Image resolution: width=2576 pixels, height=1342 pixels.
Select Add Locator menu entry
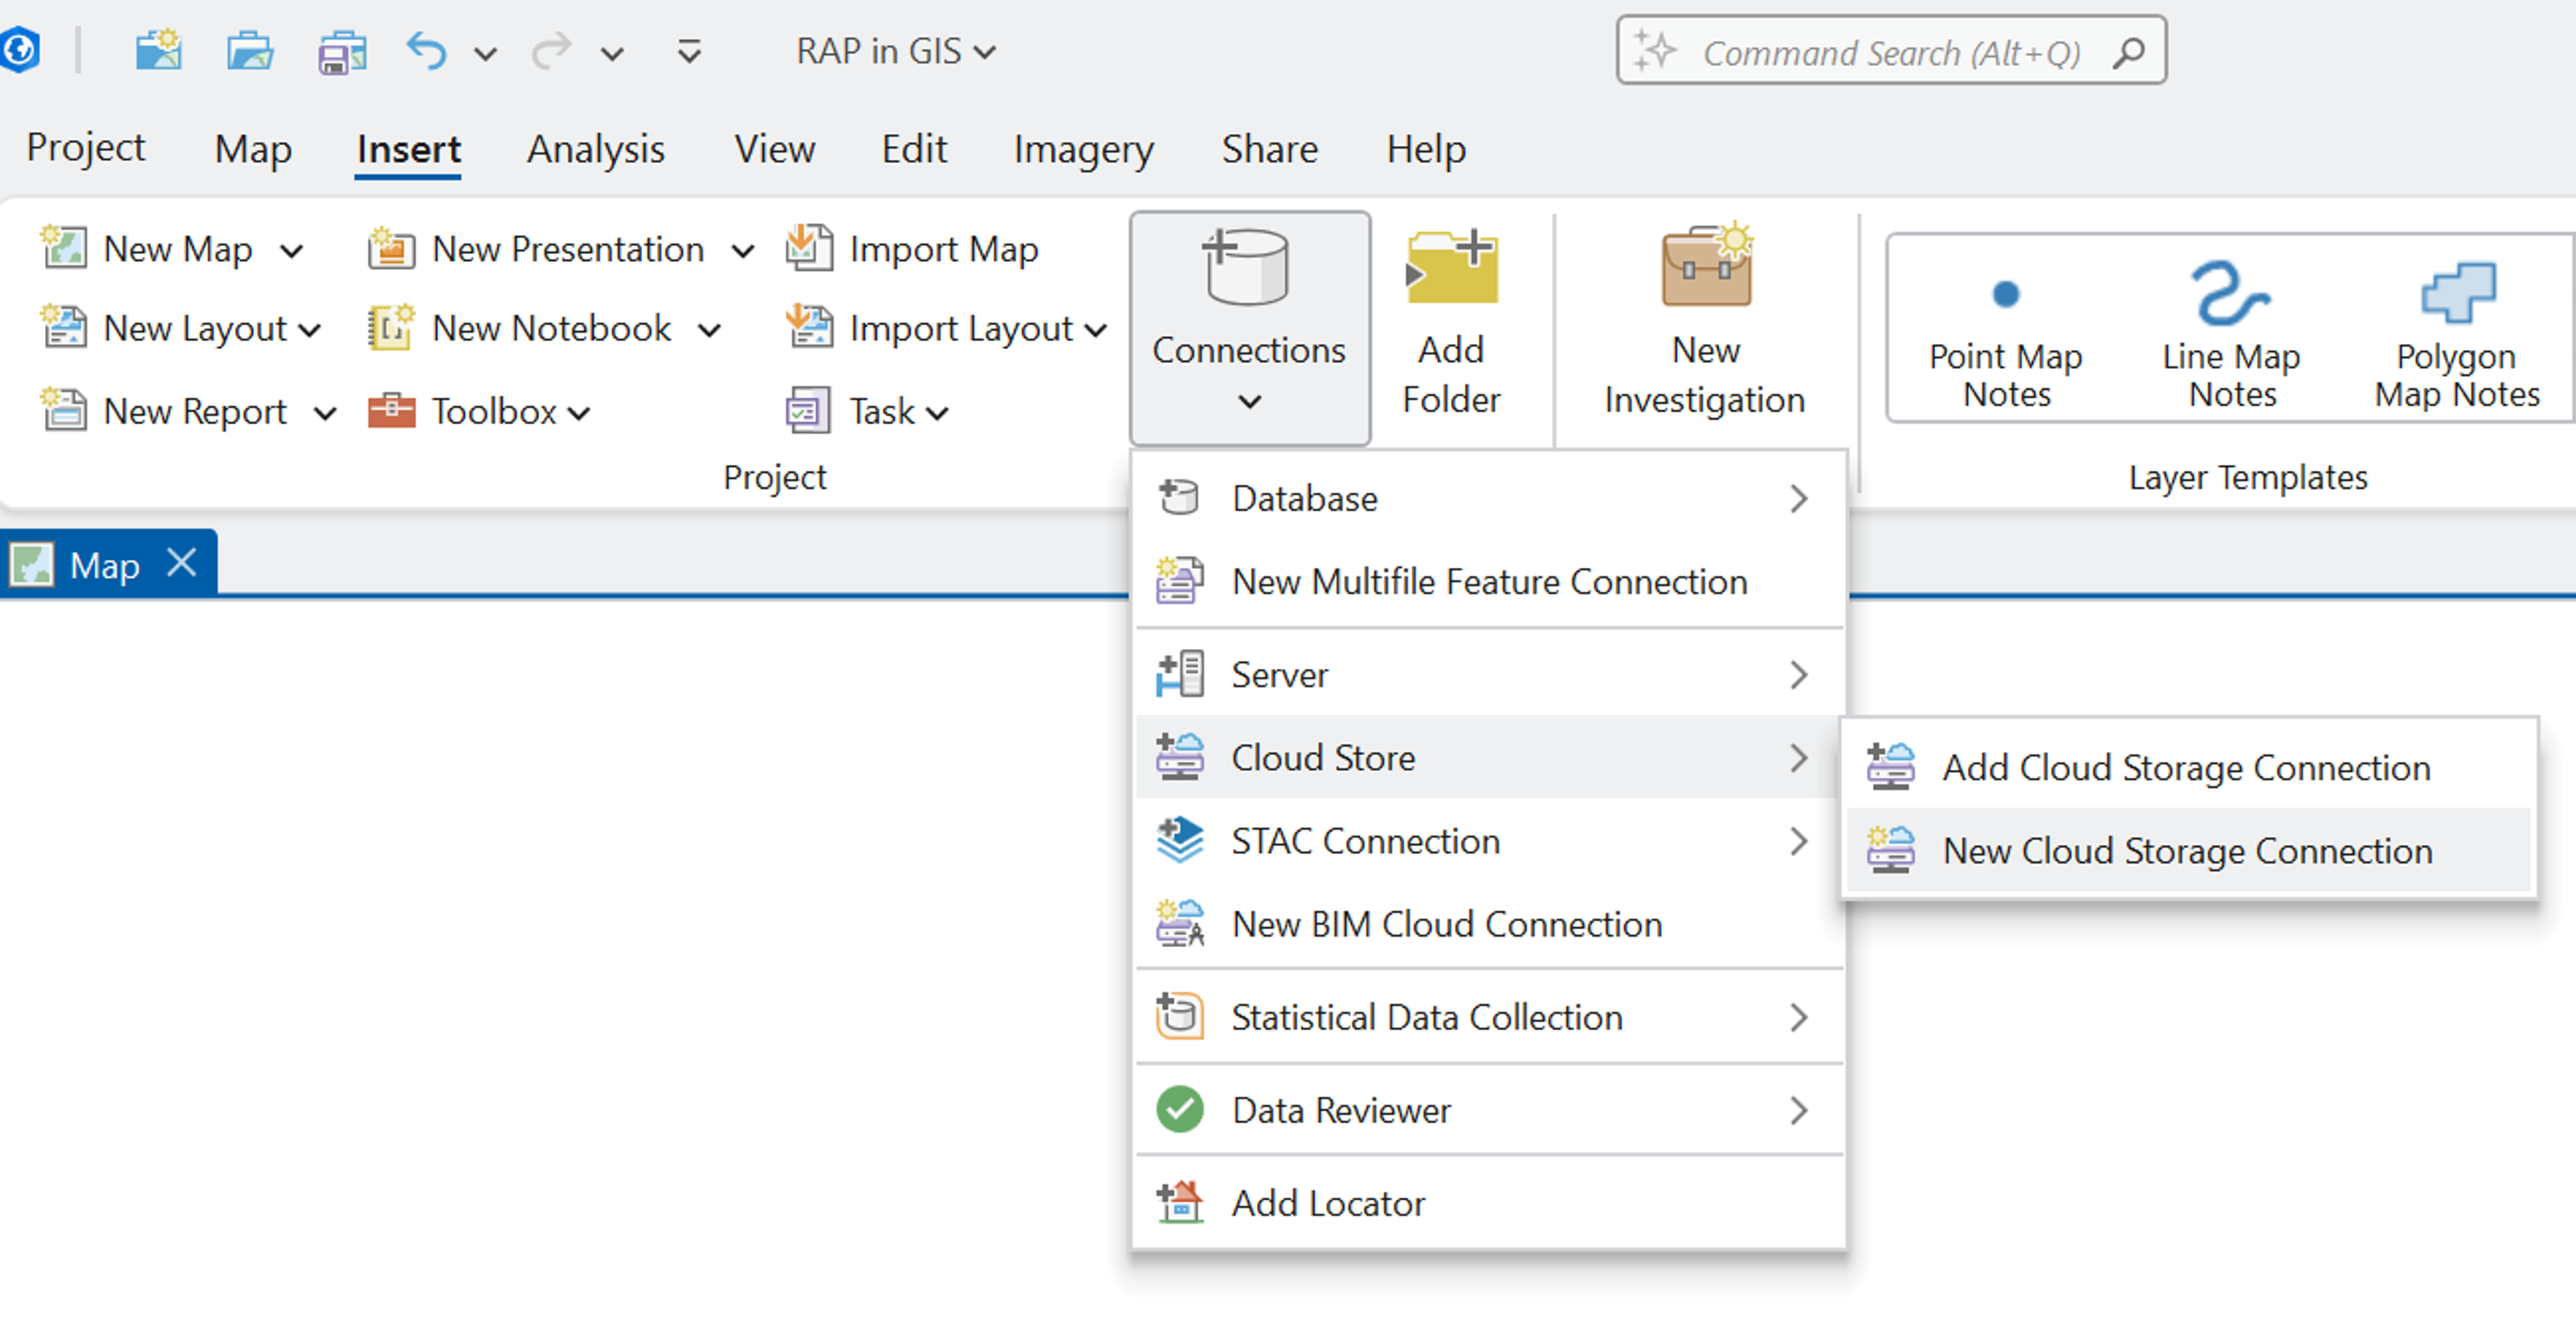click(x=1327, y=1203)
